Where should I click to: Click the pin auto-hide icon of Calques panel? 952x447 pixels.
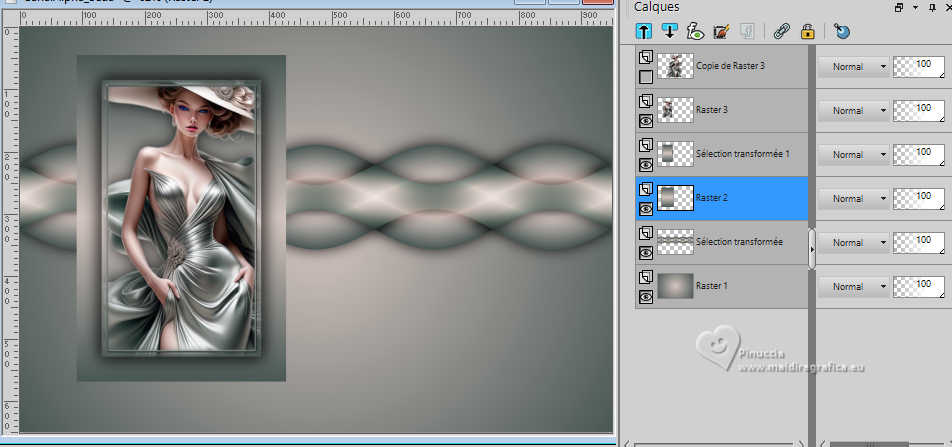tap(933, 8)
